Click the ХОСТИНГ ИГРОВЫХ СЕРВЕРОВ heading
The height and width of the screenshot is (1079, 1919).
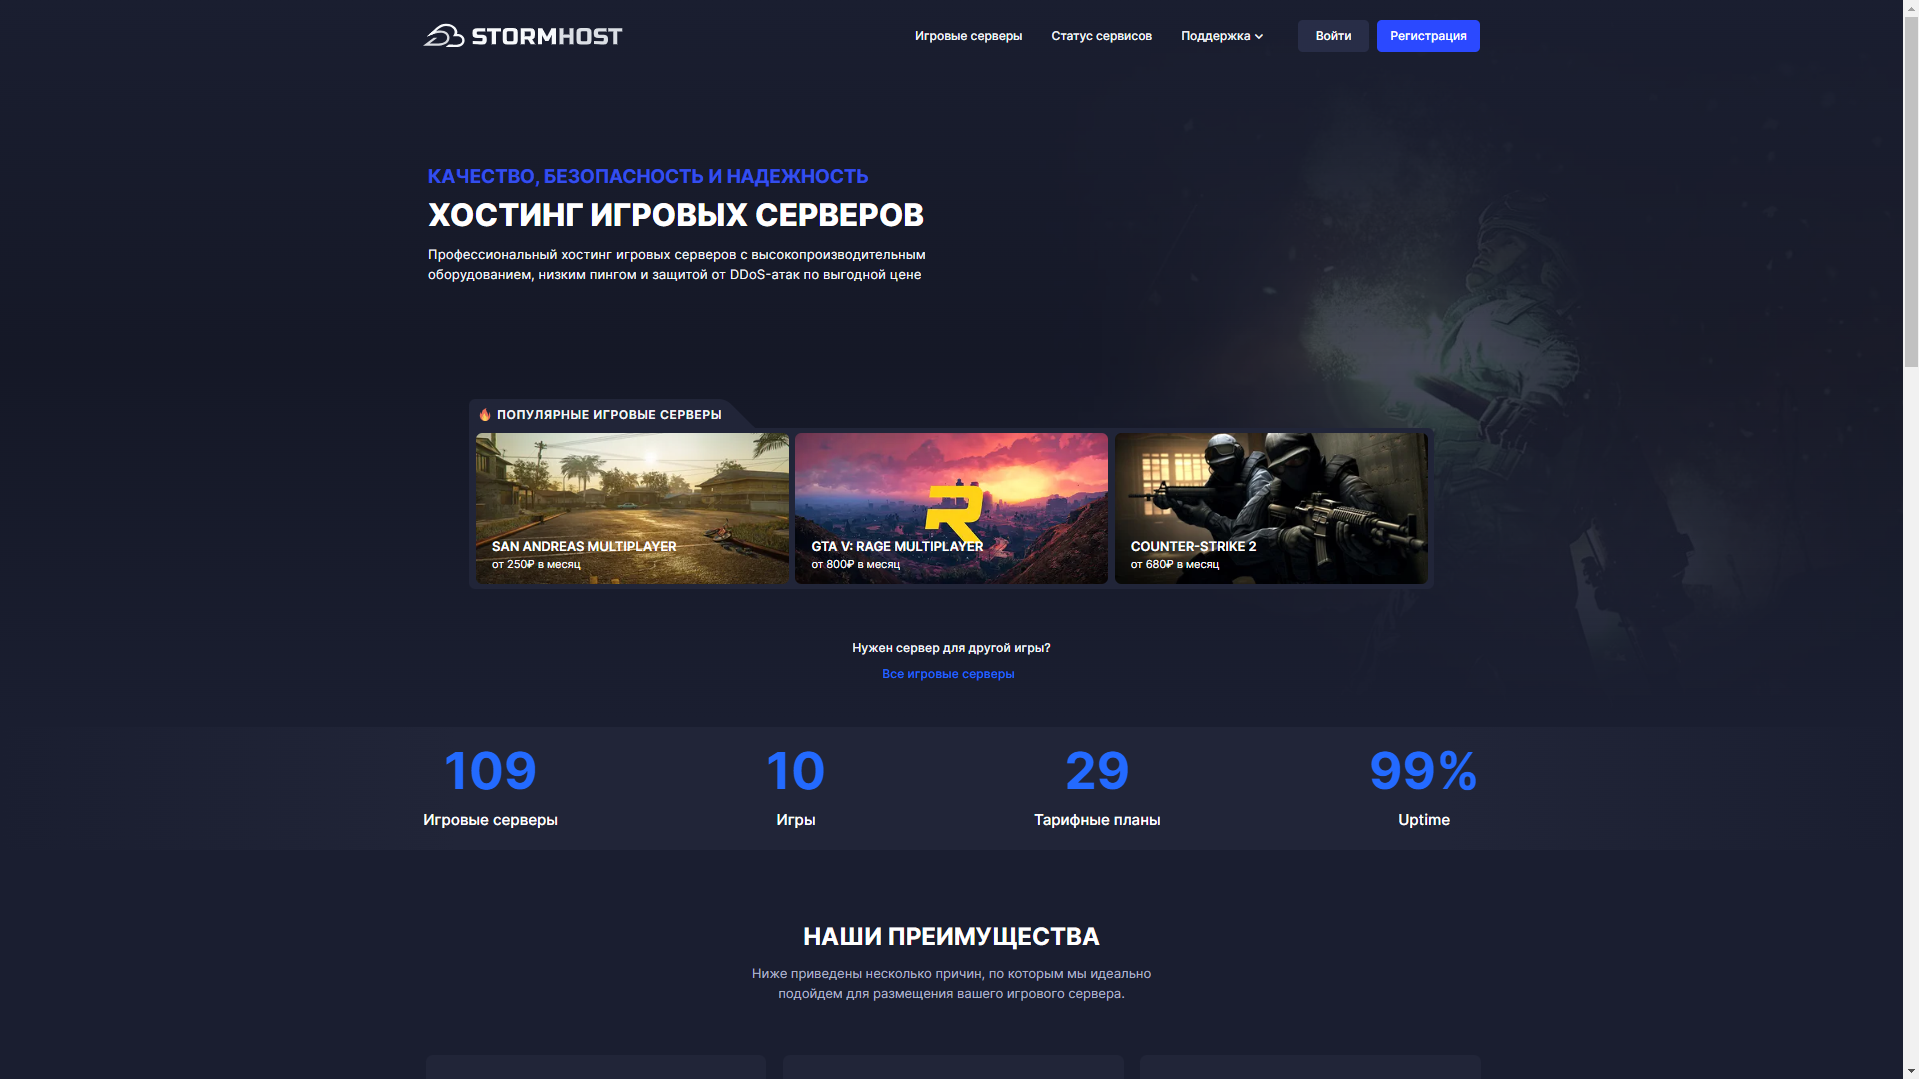tap(676, 215)
